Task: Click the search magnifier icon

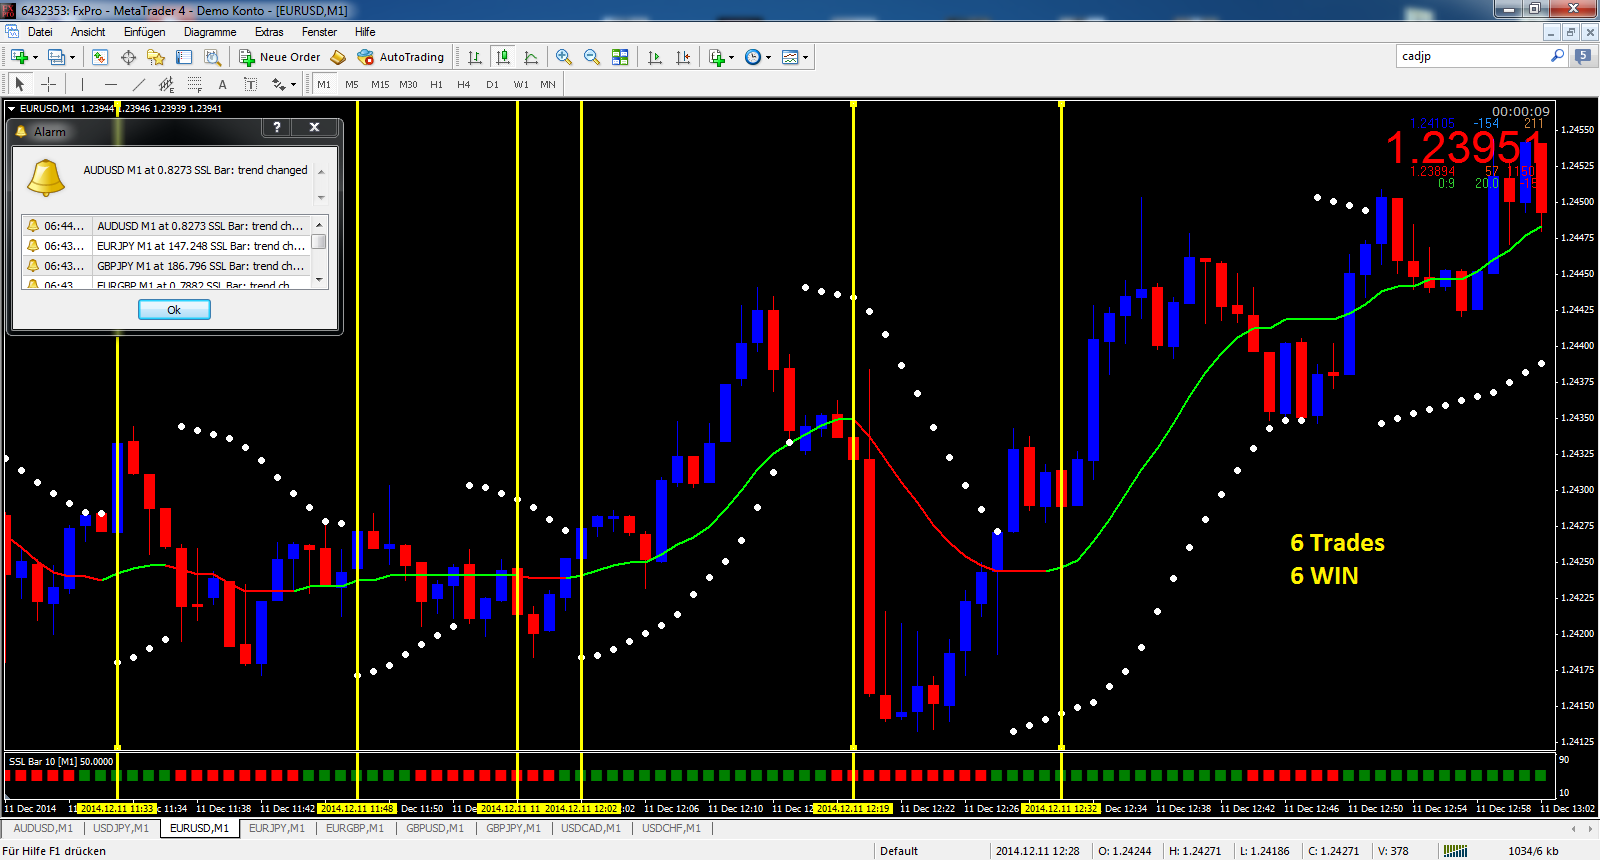Action: pos(1557,56)
